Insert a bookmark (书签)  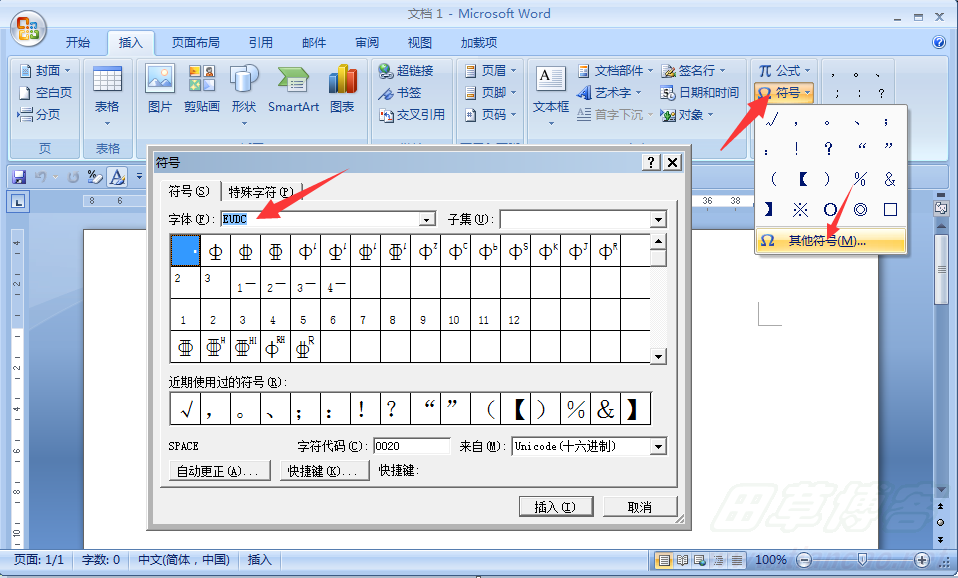tap(400, 92)
